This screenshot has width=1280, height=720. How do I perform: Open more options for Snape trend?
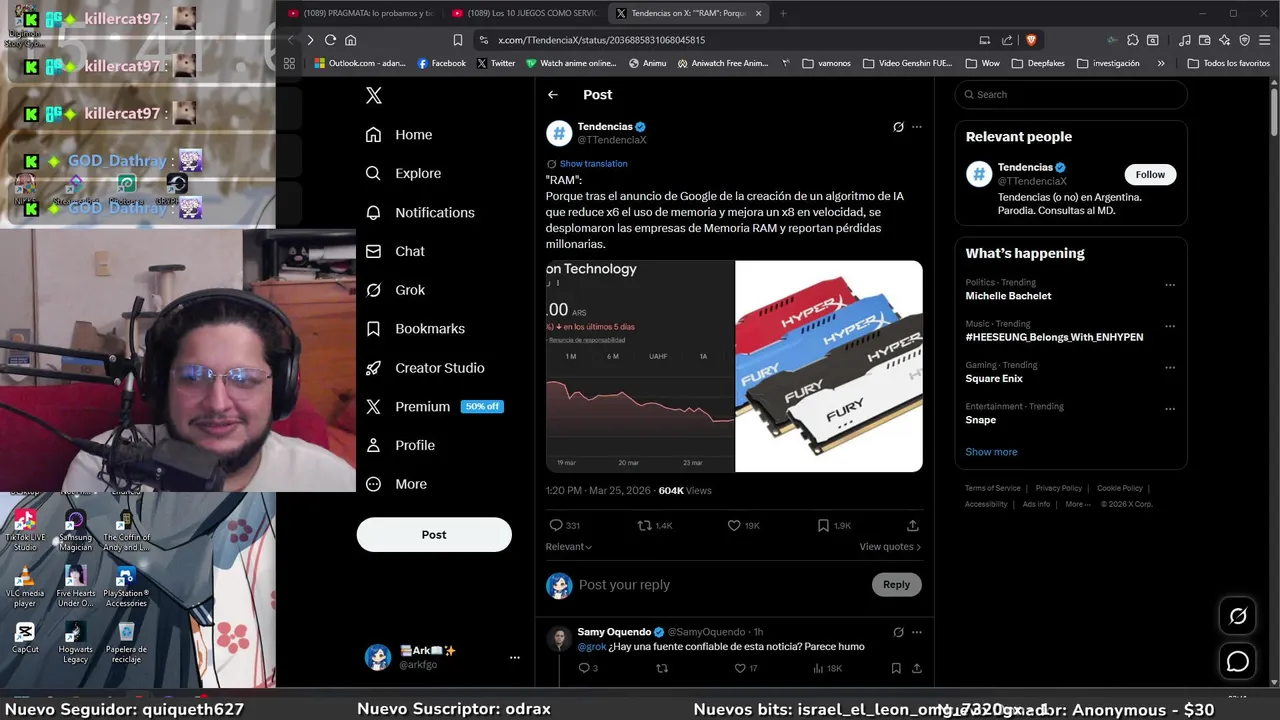click(x=1170, y=409)
